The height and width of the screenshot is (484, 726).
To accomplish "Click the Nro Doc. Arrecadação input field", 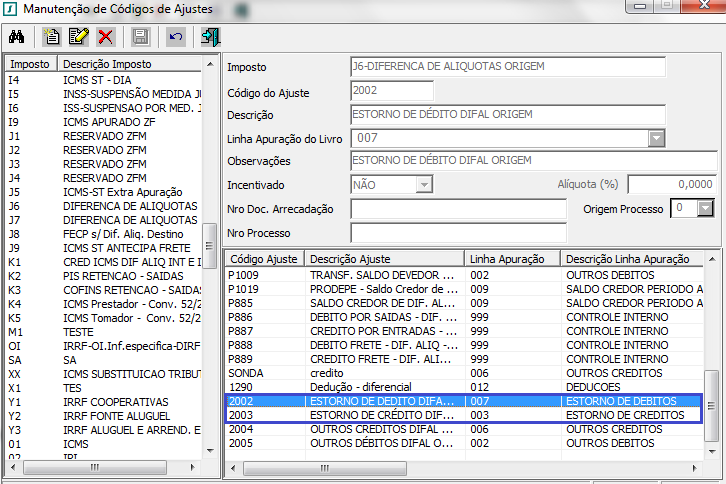I will coord(457,209).
